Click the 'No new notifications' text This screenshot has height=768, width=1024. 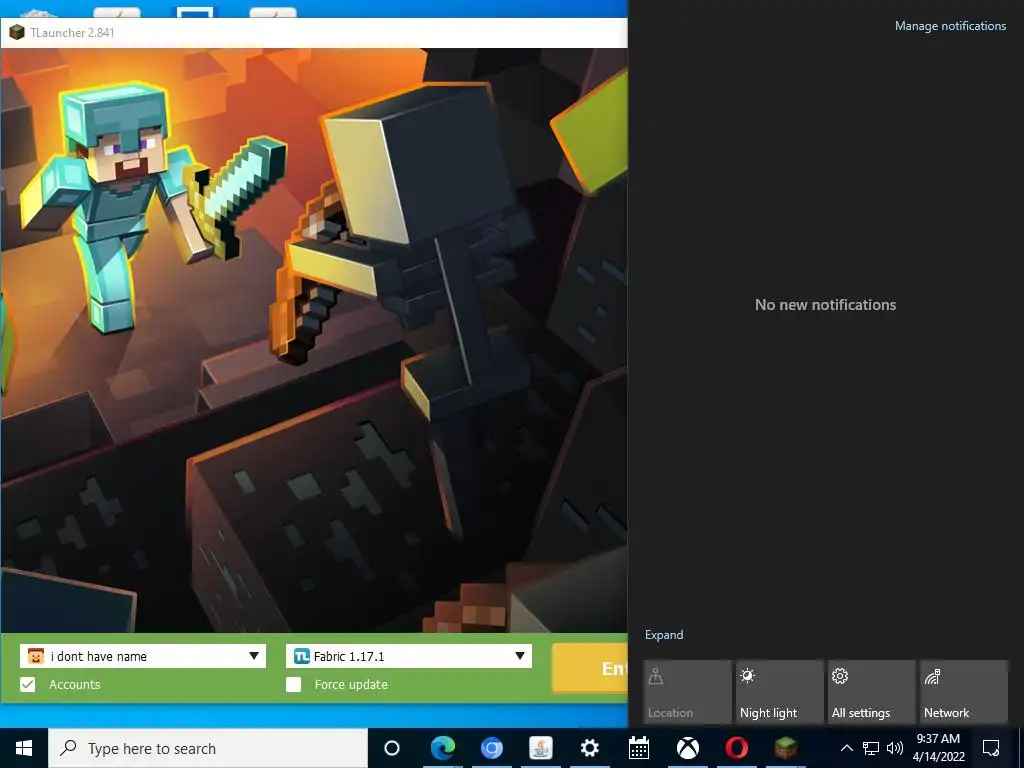(825, 305)
